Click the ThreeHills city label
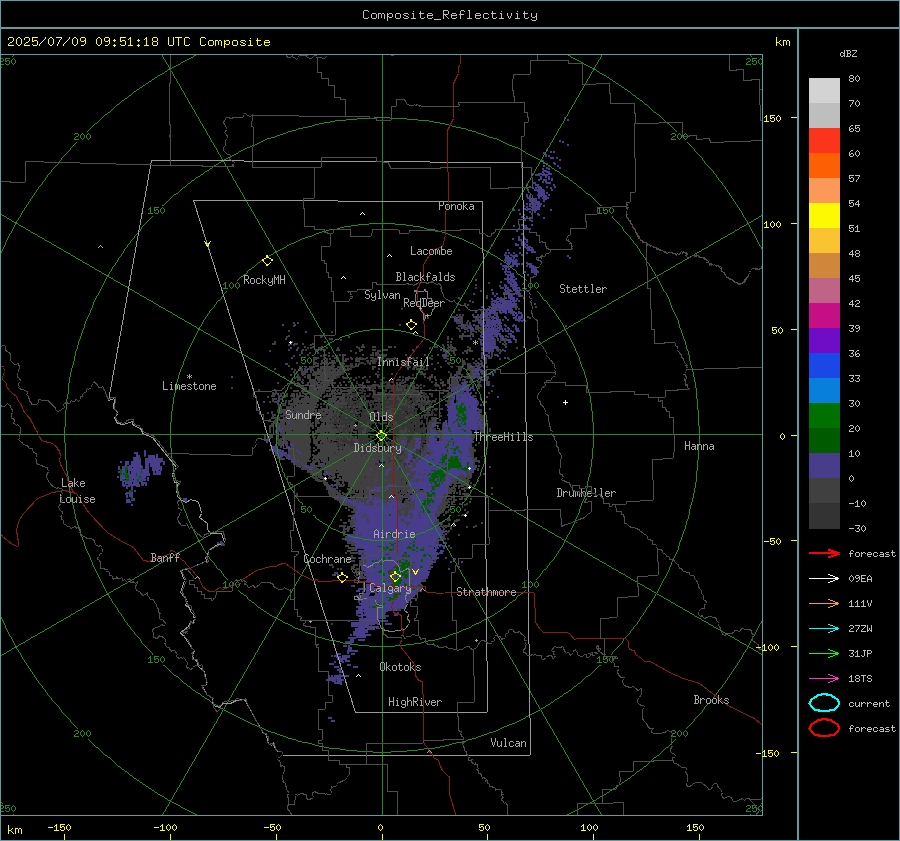This screenshot has height=841, width=900. tap(503, 437)
